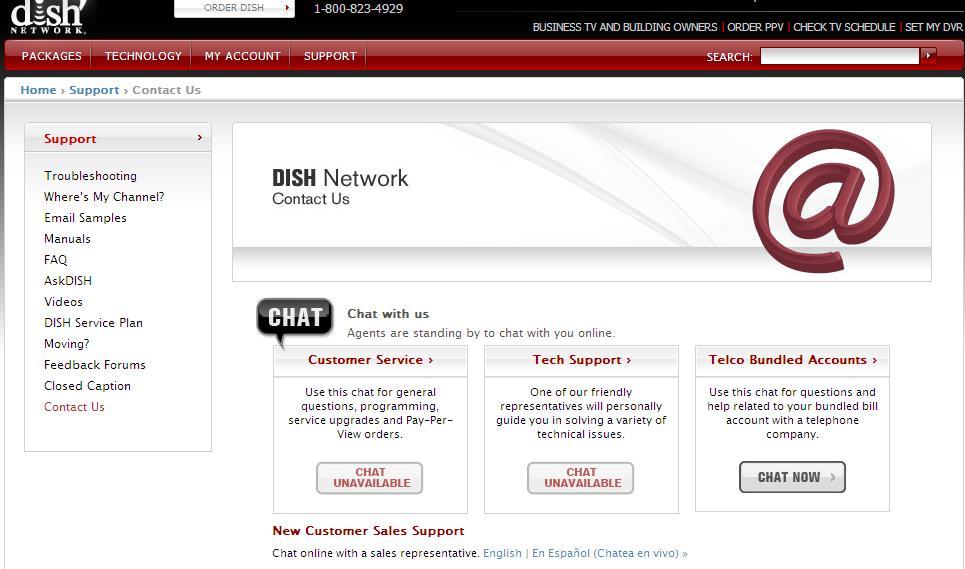This screenshot has width=965, height=569.
Task: Open Closed Caption in sidebar
Action: coord(87,386)
